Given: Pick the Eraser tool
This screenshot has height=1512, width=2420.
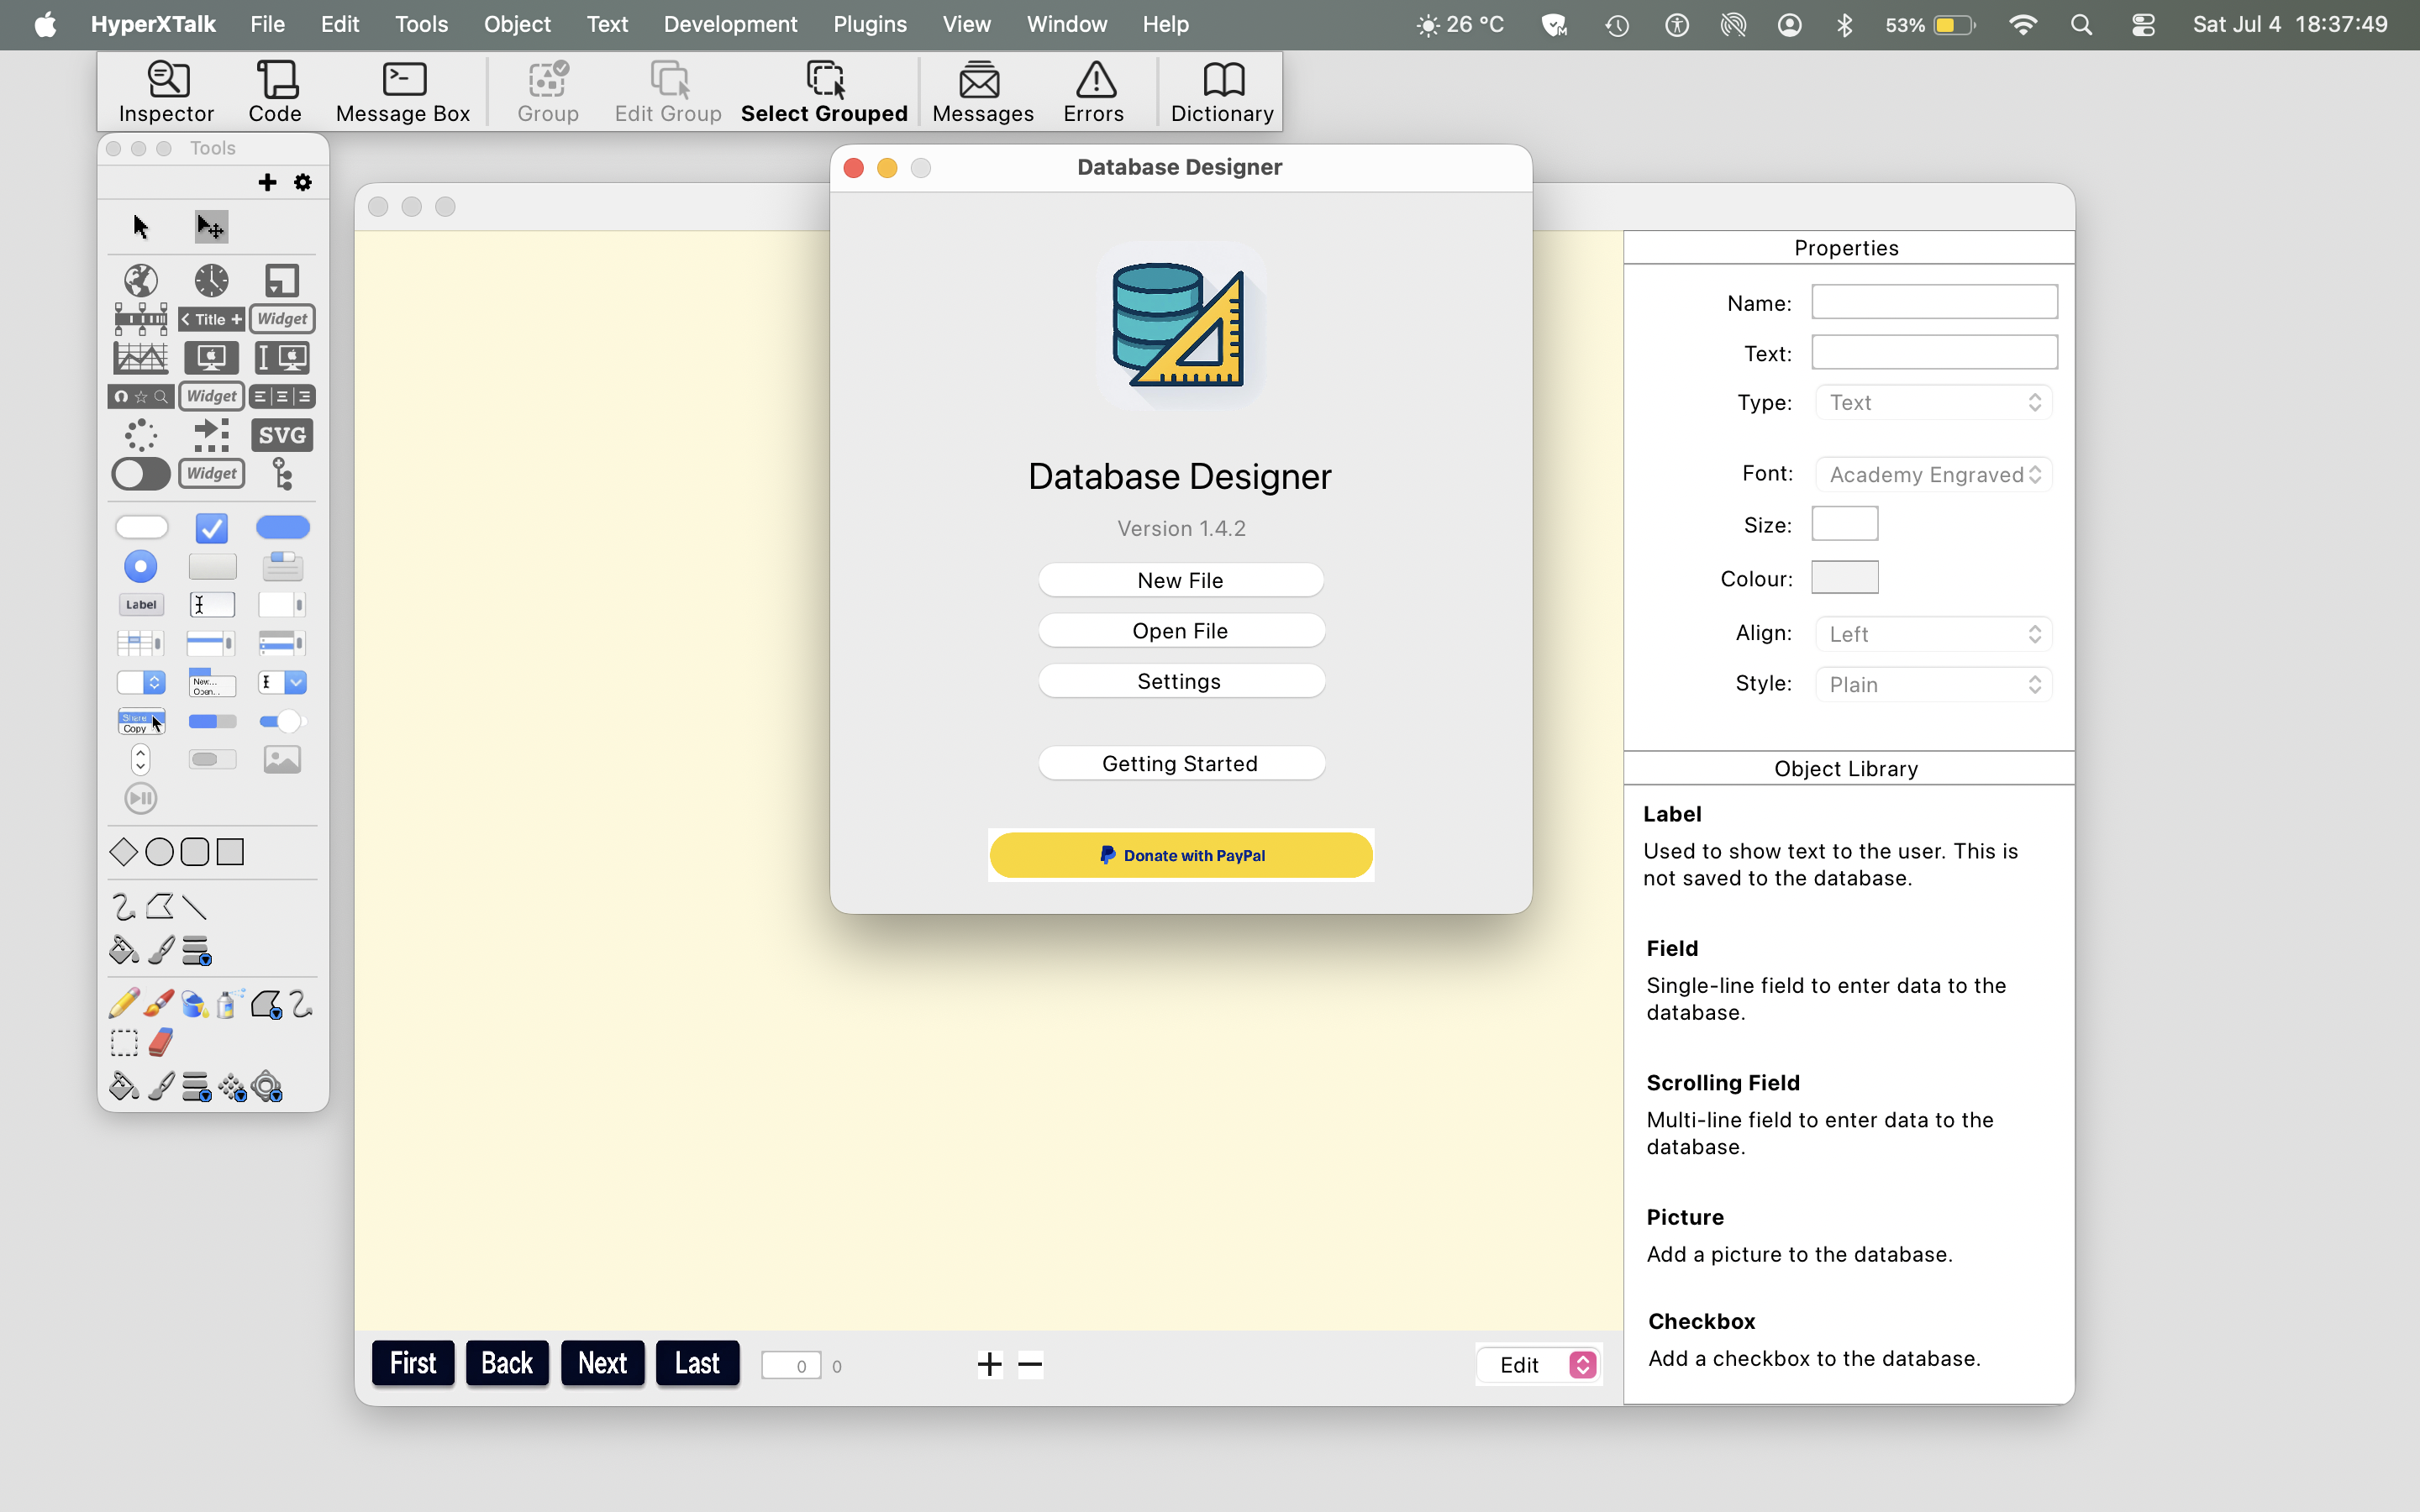Looking at the screenshot, I should point(160,1042).
